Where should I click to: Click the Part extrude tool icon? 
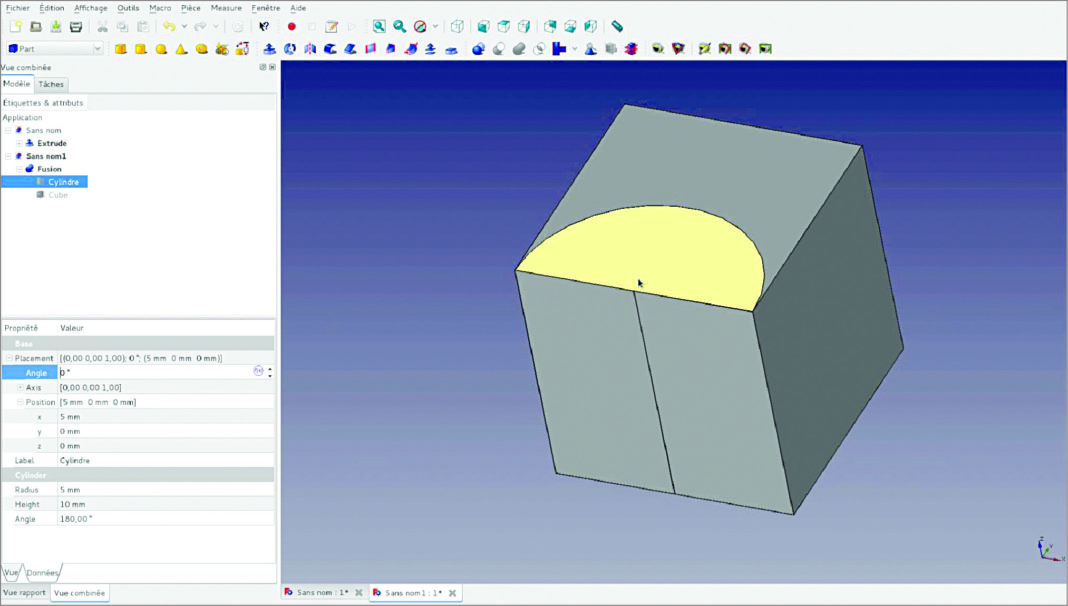pos(269,49)
